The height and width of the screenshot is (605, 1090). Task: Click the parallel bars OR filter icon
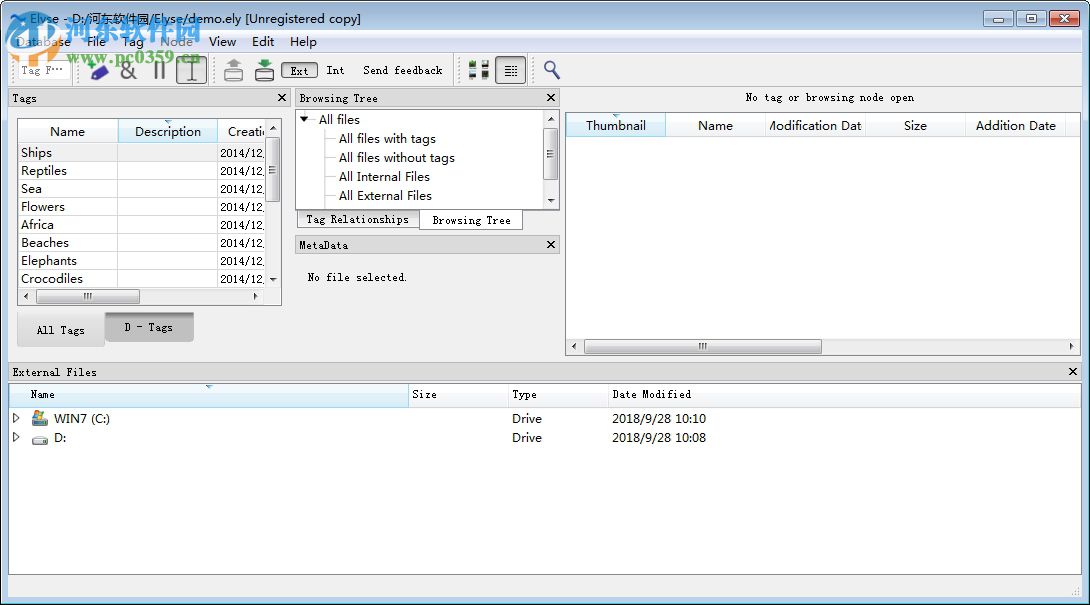pos(159,70)
